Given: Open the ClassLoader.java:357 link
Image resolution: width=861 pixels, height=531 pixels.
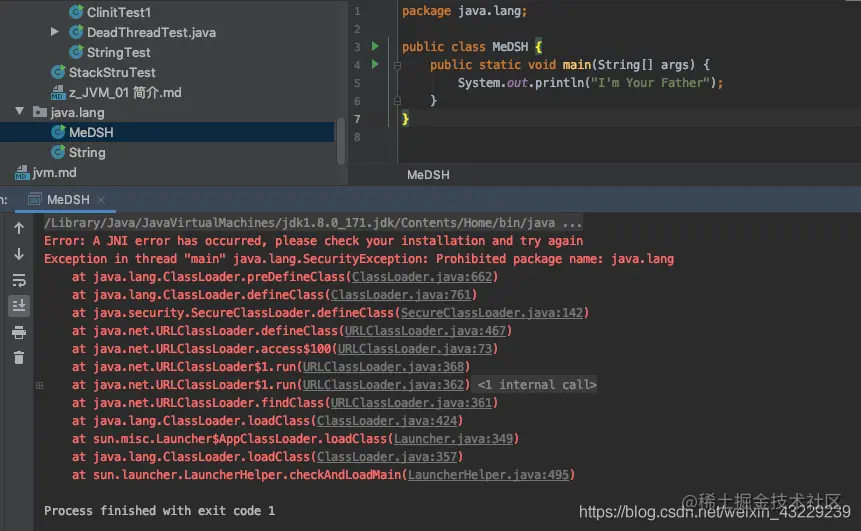Looking at the screenshot, I should (x=387, y=457).
